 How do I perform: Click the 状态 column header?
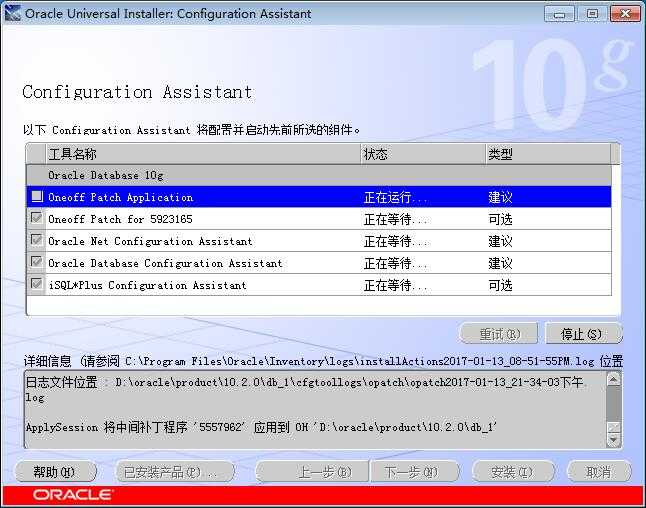pos(423,154)
